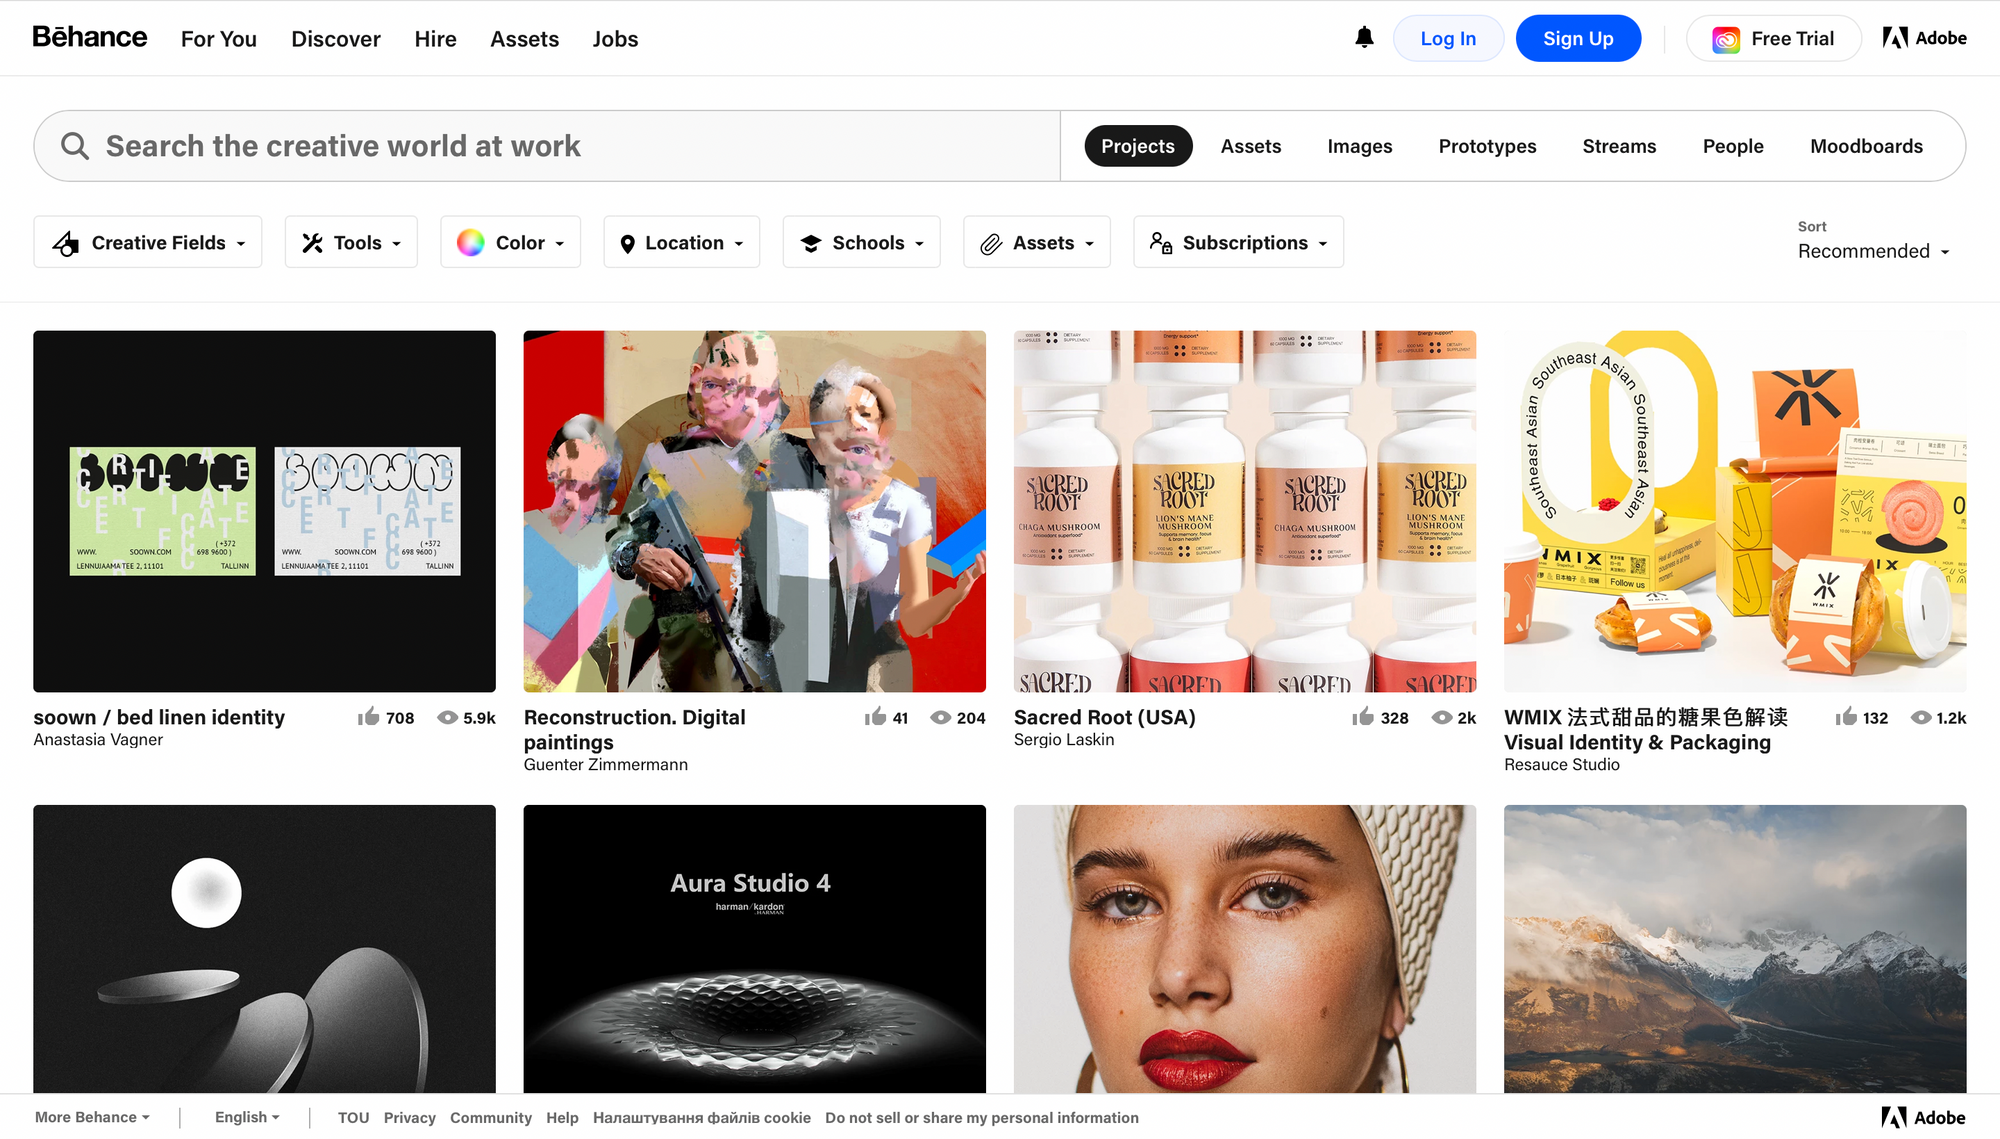Viewport: 2000px width, 1139px height.
Task: Click the notifications bell icon
Action: 1364,38
